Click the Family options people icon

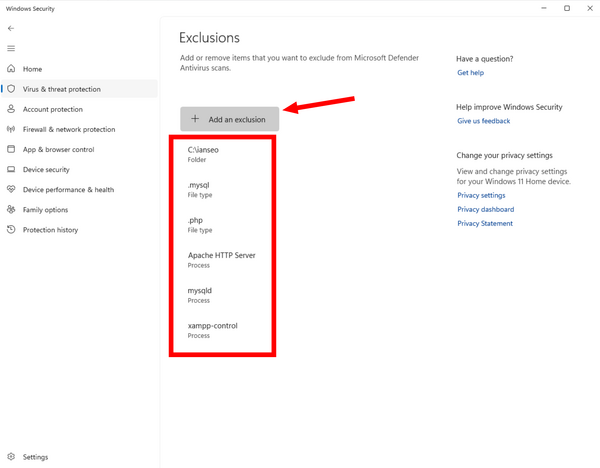click(x=11, y=209)
